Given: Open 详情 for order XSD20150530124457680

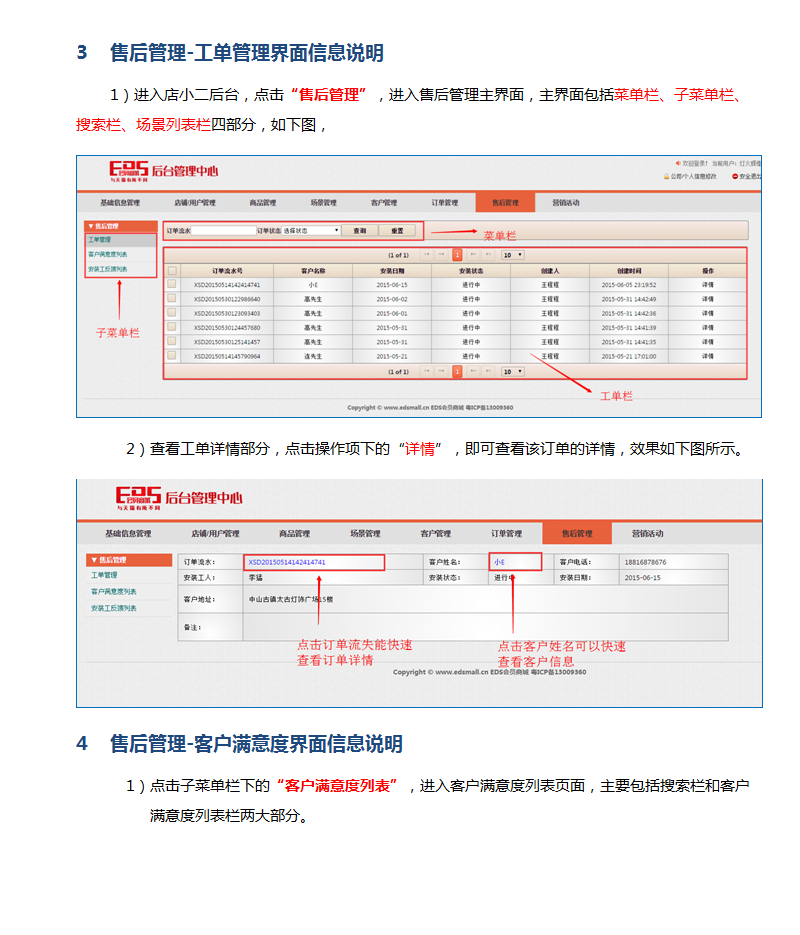Looking at the screenshot, I should (x=708, y=328).
